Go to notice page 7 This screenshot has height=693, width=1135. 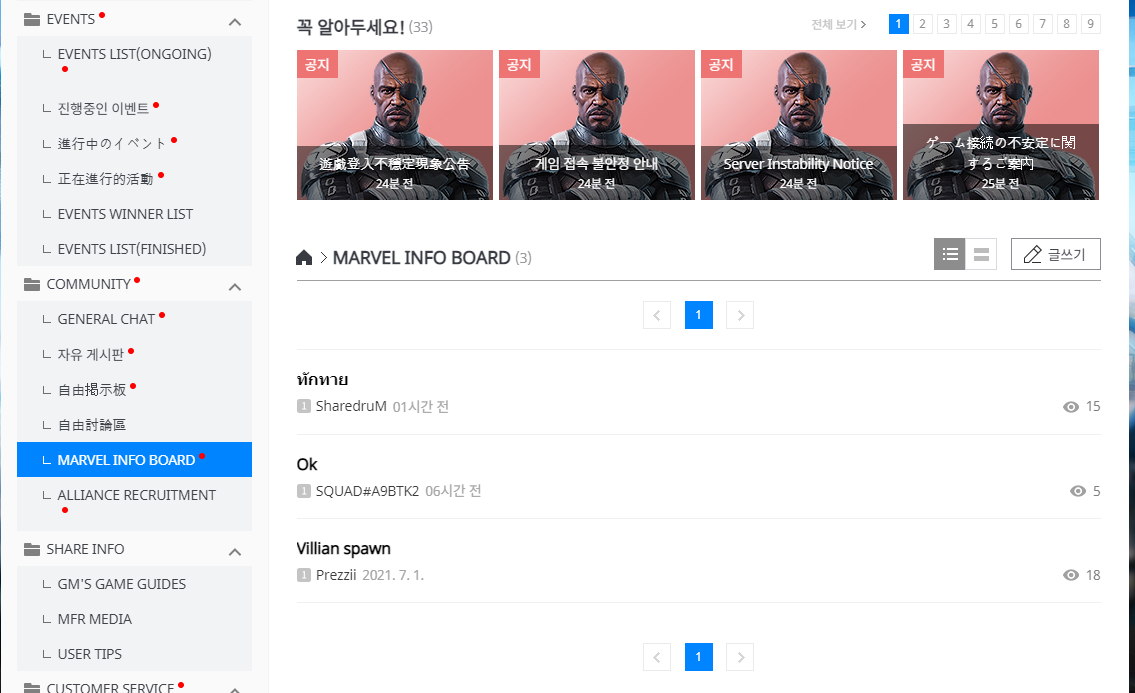coord(1042,24)
